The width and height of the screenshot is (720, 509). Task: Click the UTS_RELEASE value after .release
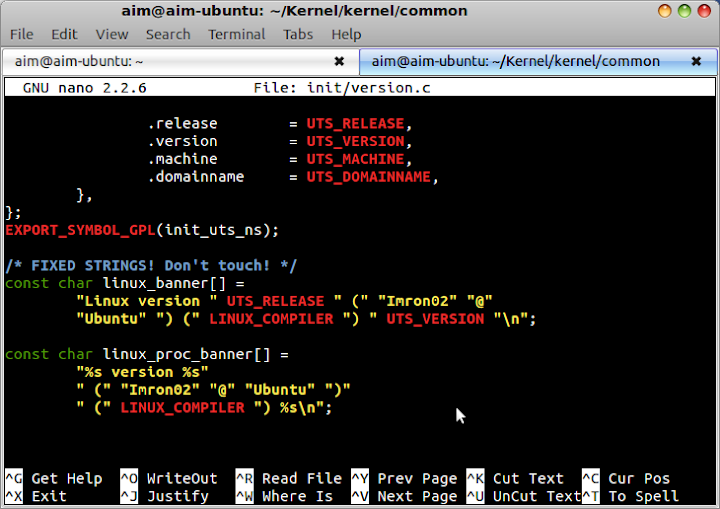[x=355, y=124]
